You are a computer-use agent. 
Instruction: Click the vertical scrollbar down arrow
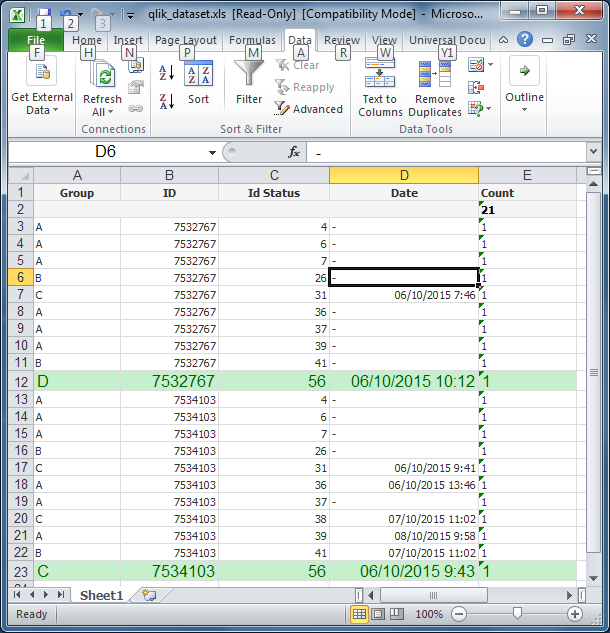click(x=593, y=579)
